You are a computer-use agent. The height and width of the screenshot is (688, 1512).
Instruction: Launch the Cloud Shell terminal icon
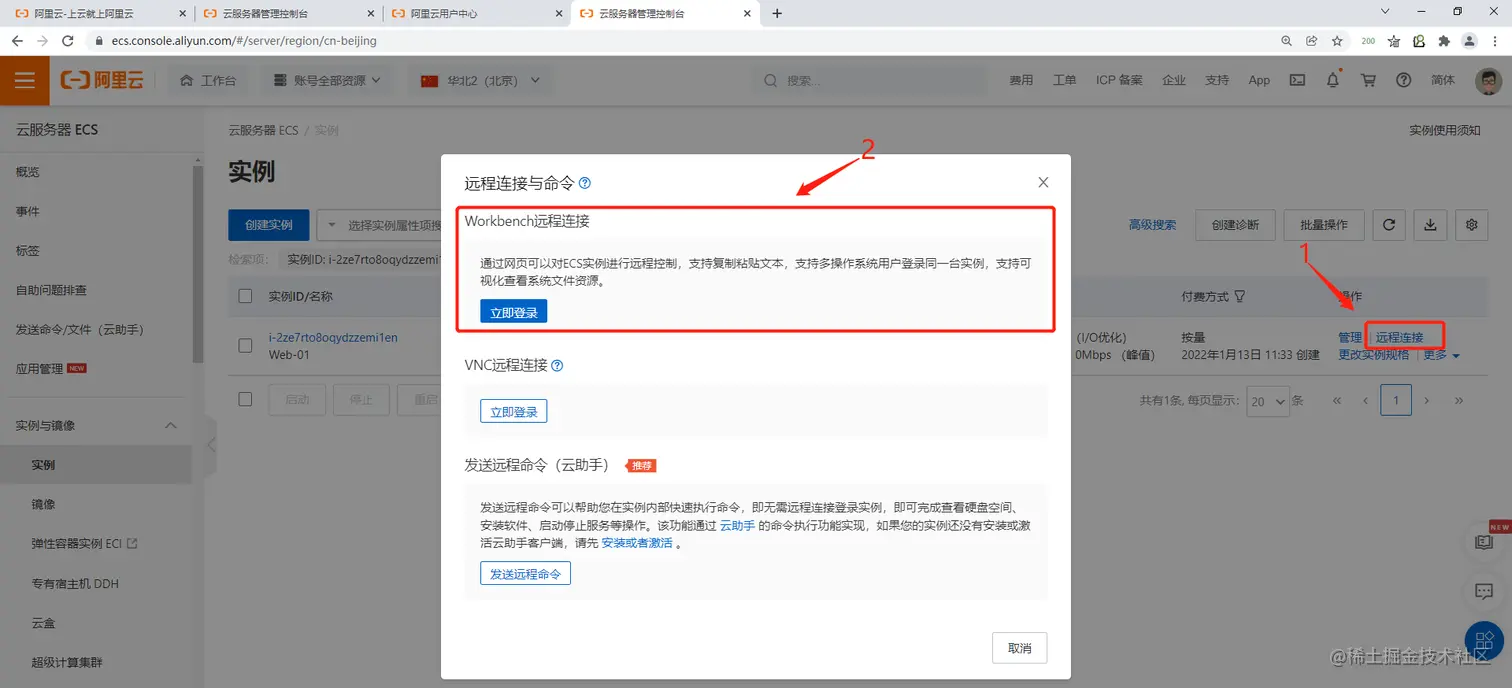click(x=1297, y=80)
